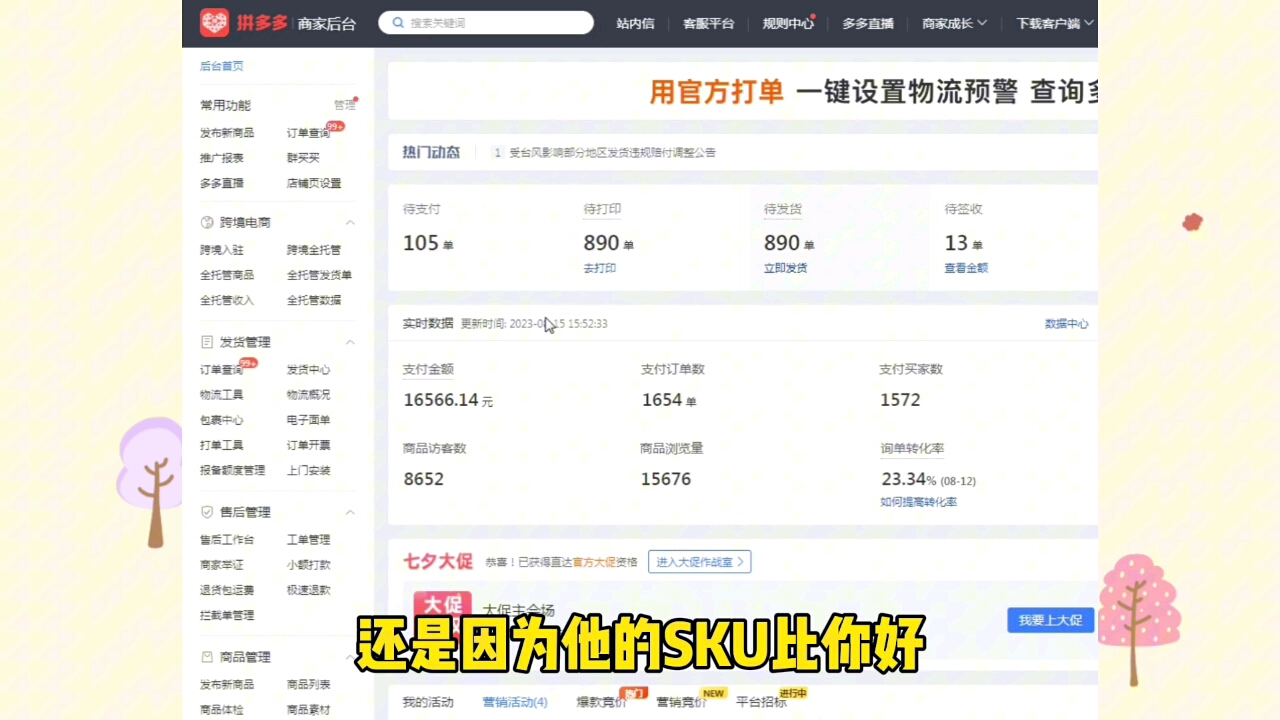This screenshot has width=1280, height=720.
Task: Open 小额打款 in the sidebar
Action: 308,565
